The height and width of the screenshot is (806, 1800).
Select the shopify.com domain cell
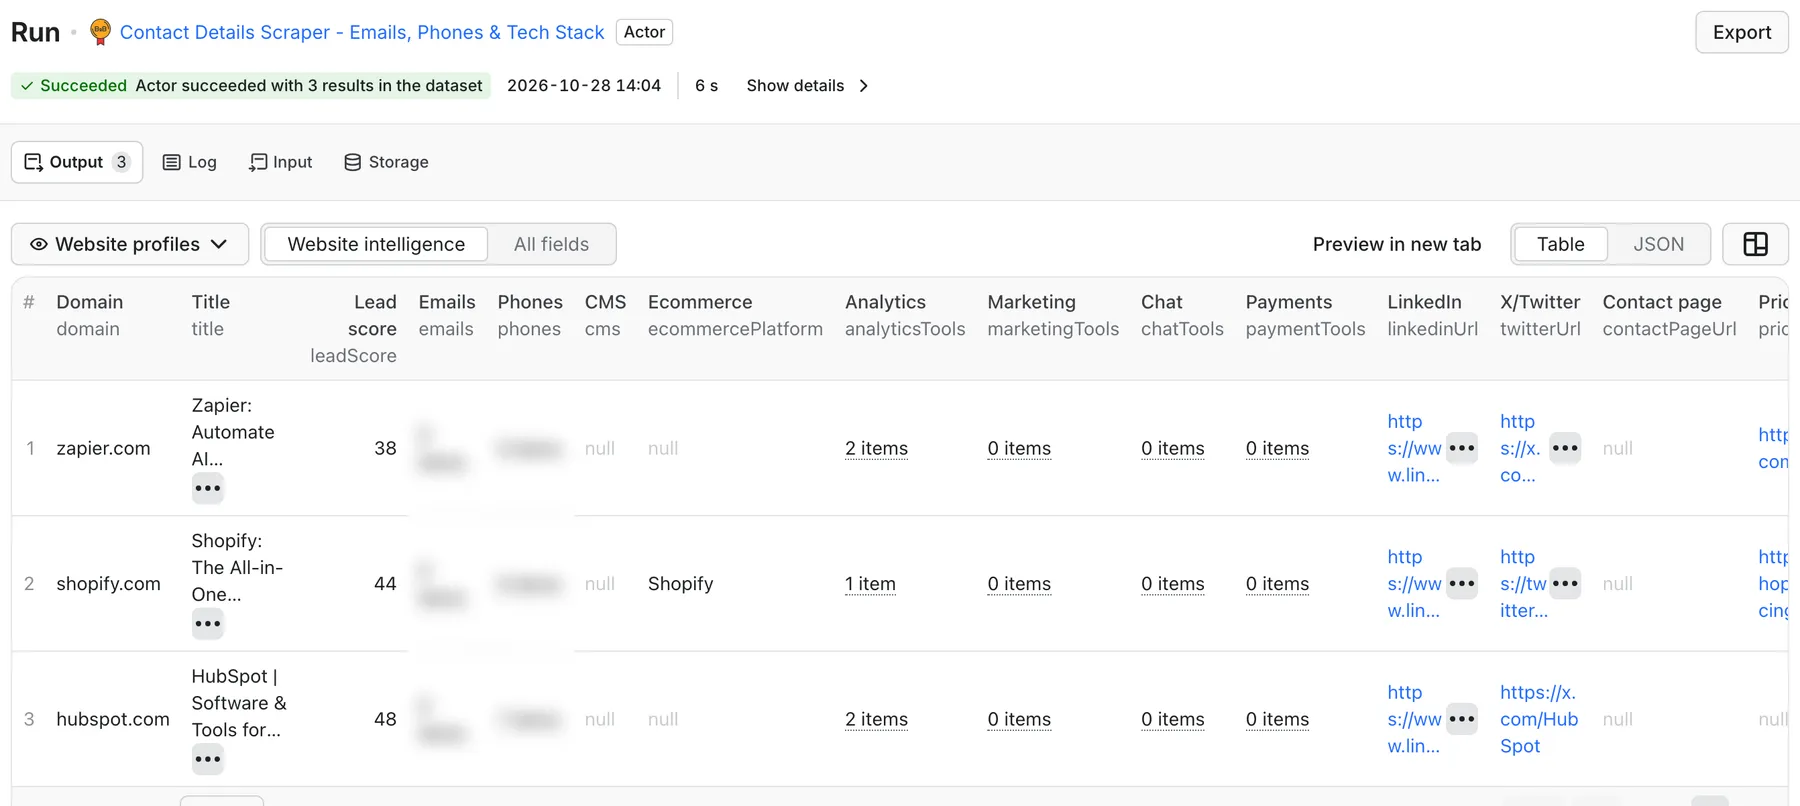(108, 584)
